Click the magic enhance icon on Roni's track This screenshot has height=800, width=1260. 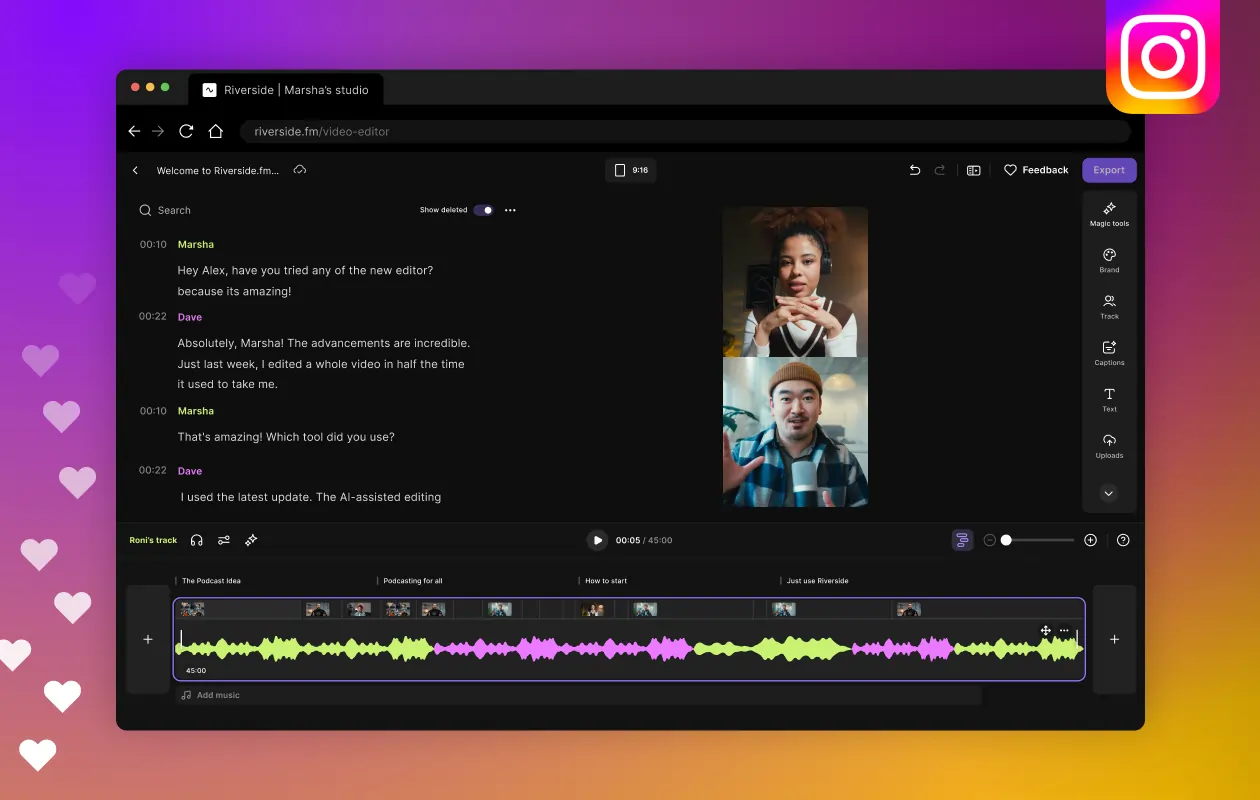click(x=251, y=540)
